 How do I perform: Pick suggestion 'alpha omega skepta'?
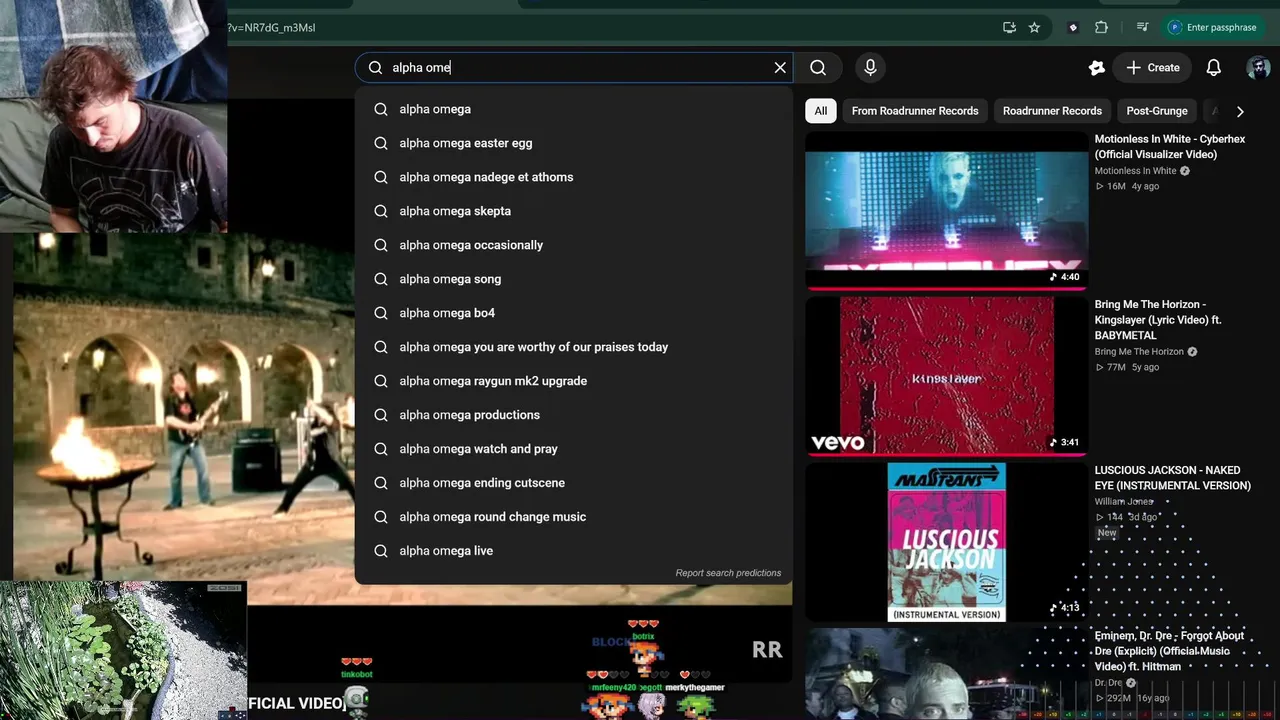click(x=573, y=211)
